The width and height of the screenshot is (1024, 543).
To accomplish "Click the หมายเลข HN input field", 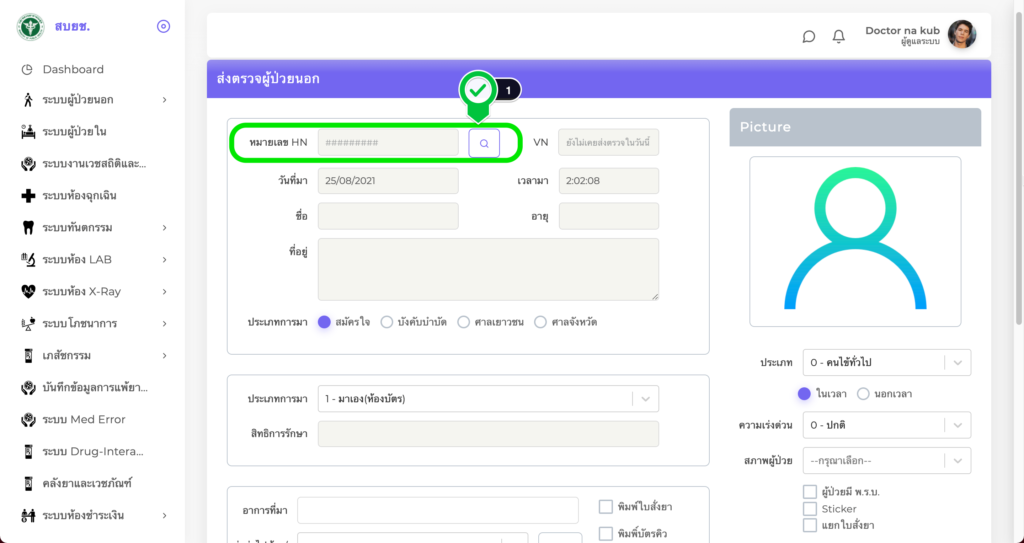I will click(x=388, y=143).
